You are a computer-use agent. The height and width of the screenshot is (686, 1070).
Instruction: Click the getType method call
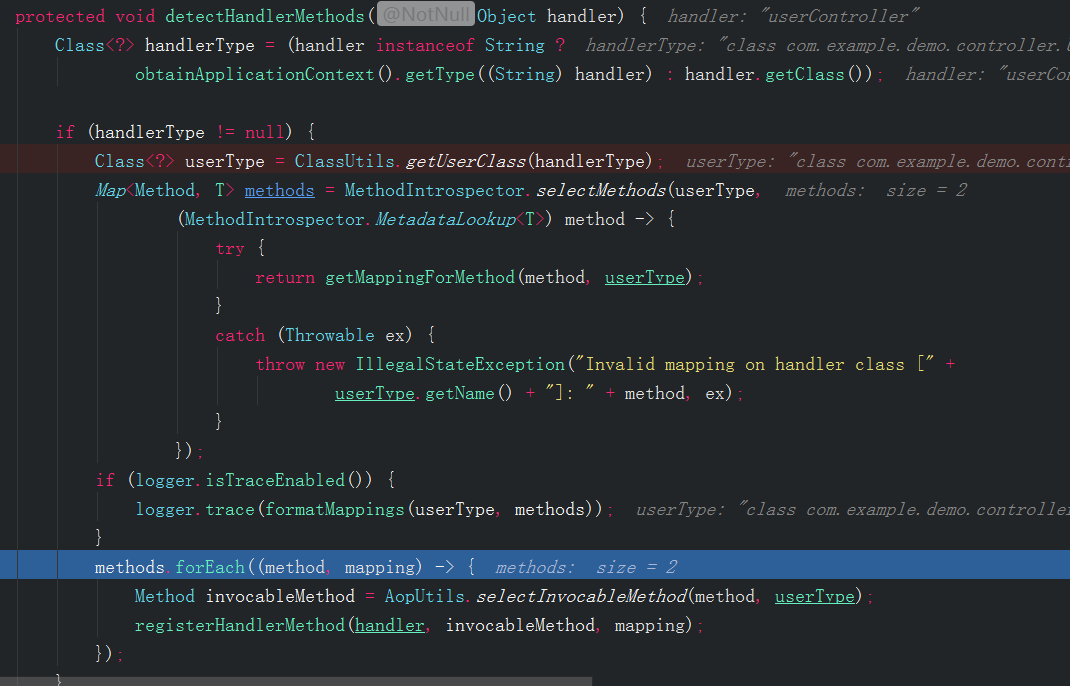(439, 74)
